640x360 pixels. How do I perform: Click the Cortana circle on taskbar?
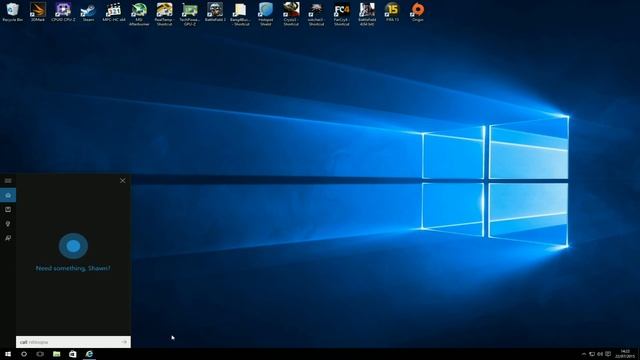click(x=24, y=354)
